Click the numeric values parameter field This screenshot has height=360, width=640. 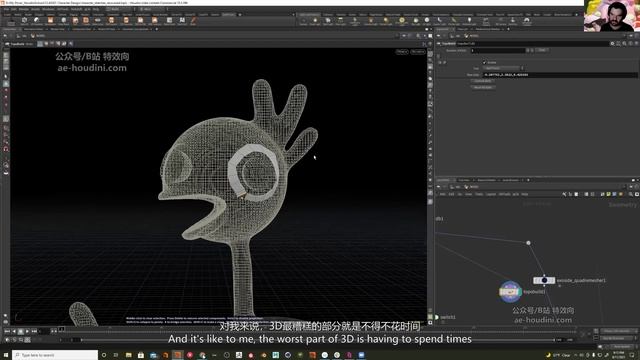(560, 75)
